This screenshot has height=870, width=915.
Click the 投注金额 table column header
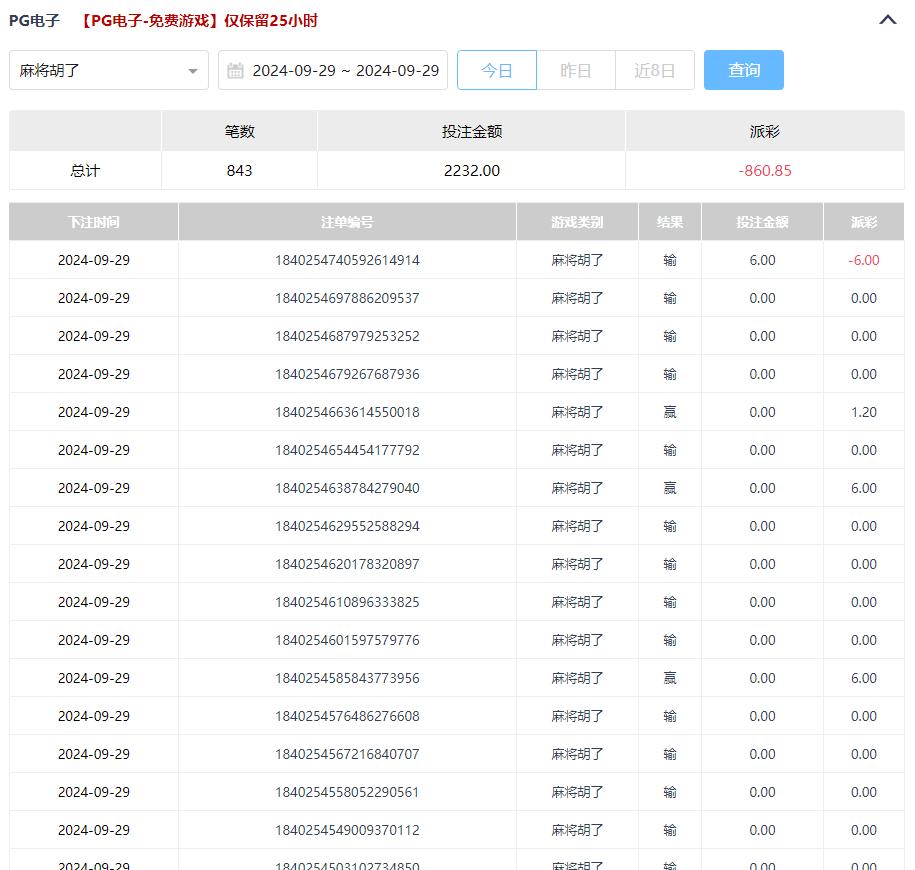[762, 222]
